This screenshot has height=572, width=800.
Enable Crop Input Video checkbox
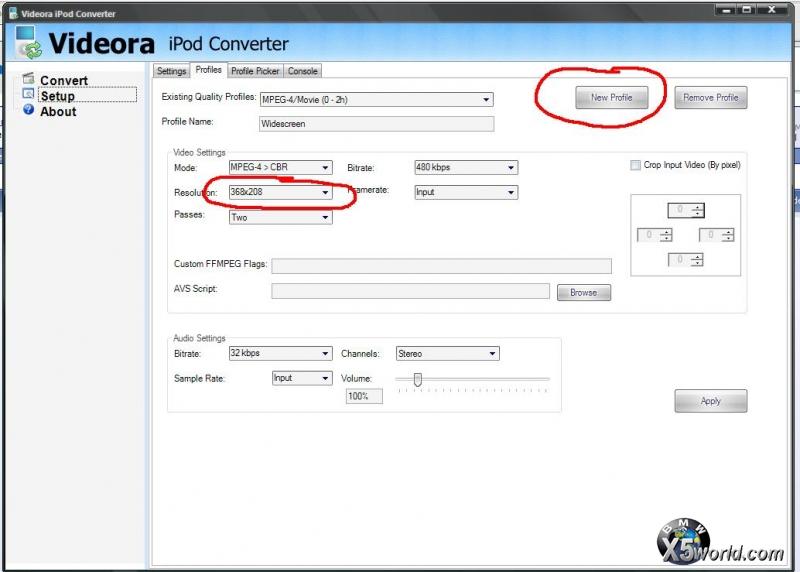point(635,165)
